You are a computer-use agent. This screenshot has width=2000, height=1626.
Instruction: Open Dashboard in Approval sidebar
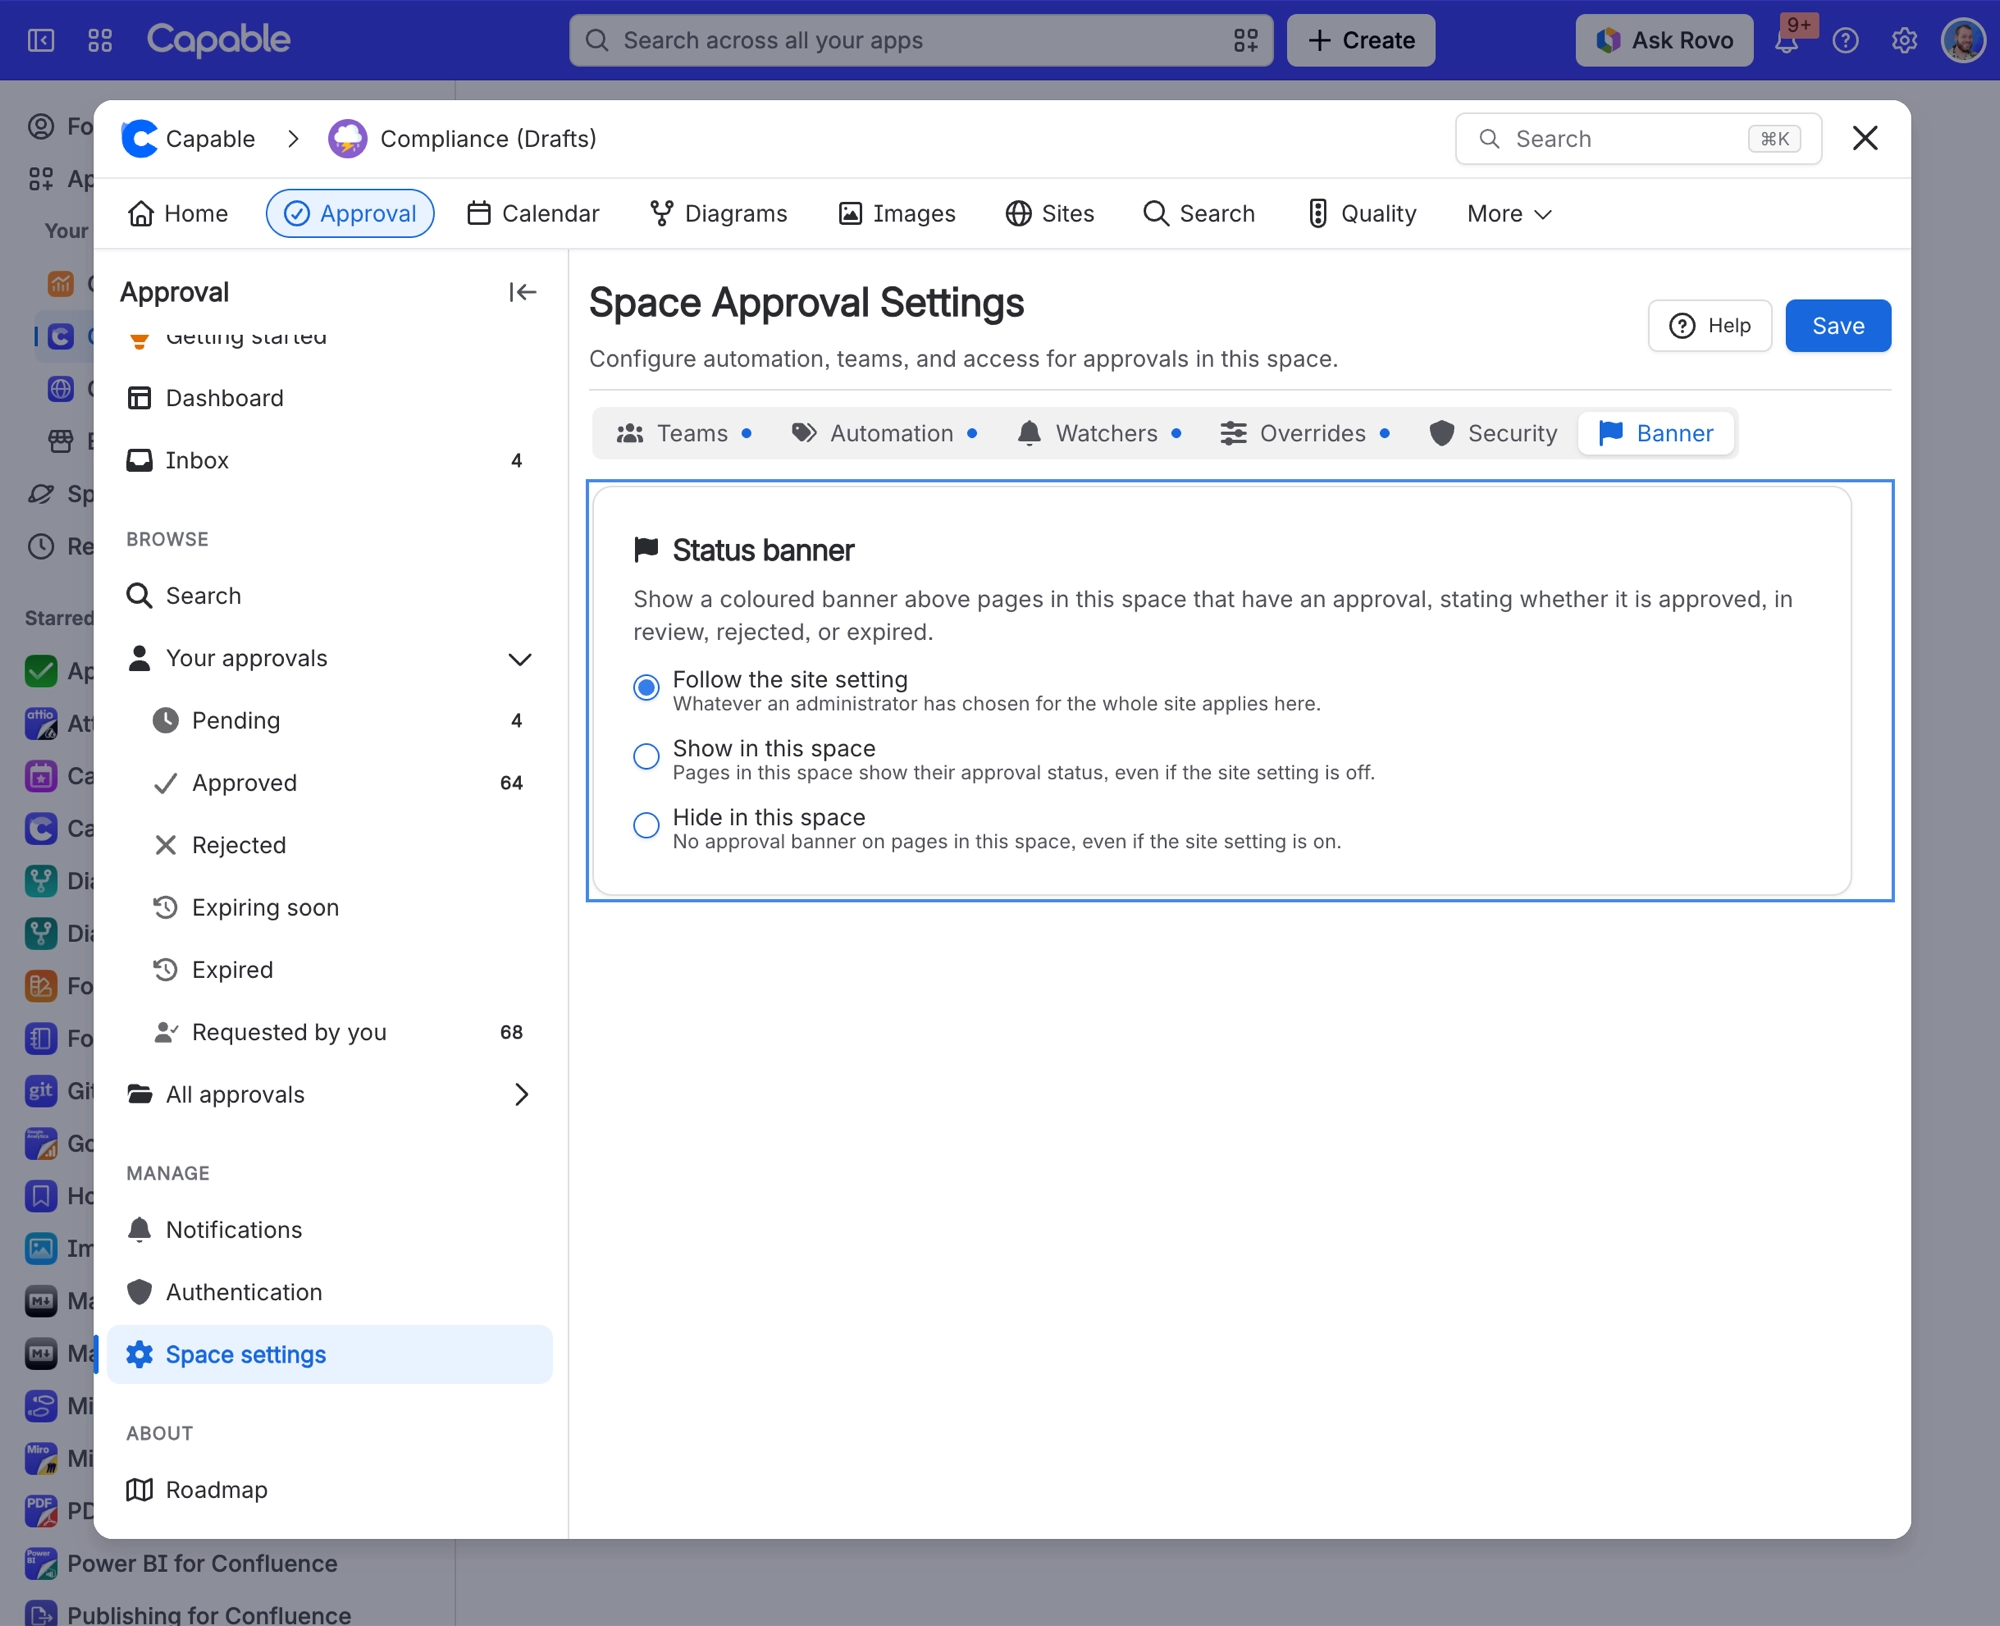pyautogui.click(x=329, y=398)
